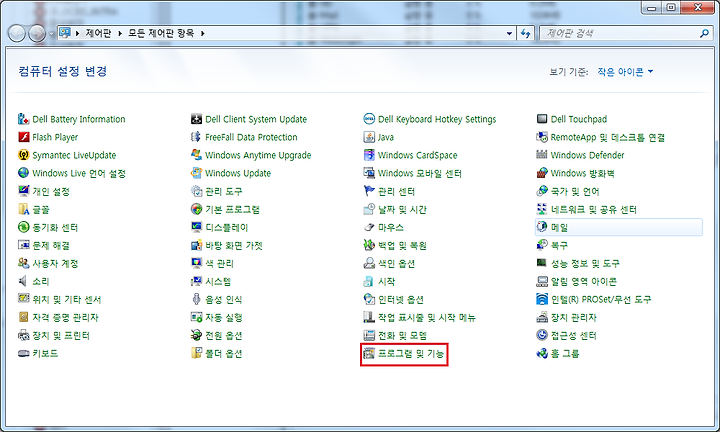Expand the 제어판 breadcrumb arrow
The height and width of the screenshot is (432, 720).
120,34
